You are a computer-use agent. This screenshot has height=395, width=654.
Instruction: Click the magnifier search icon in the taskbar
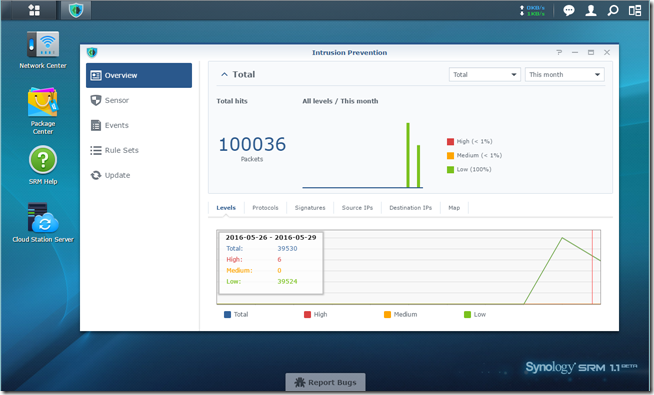pos(613,10)
